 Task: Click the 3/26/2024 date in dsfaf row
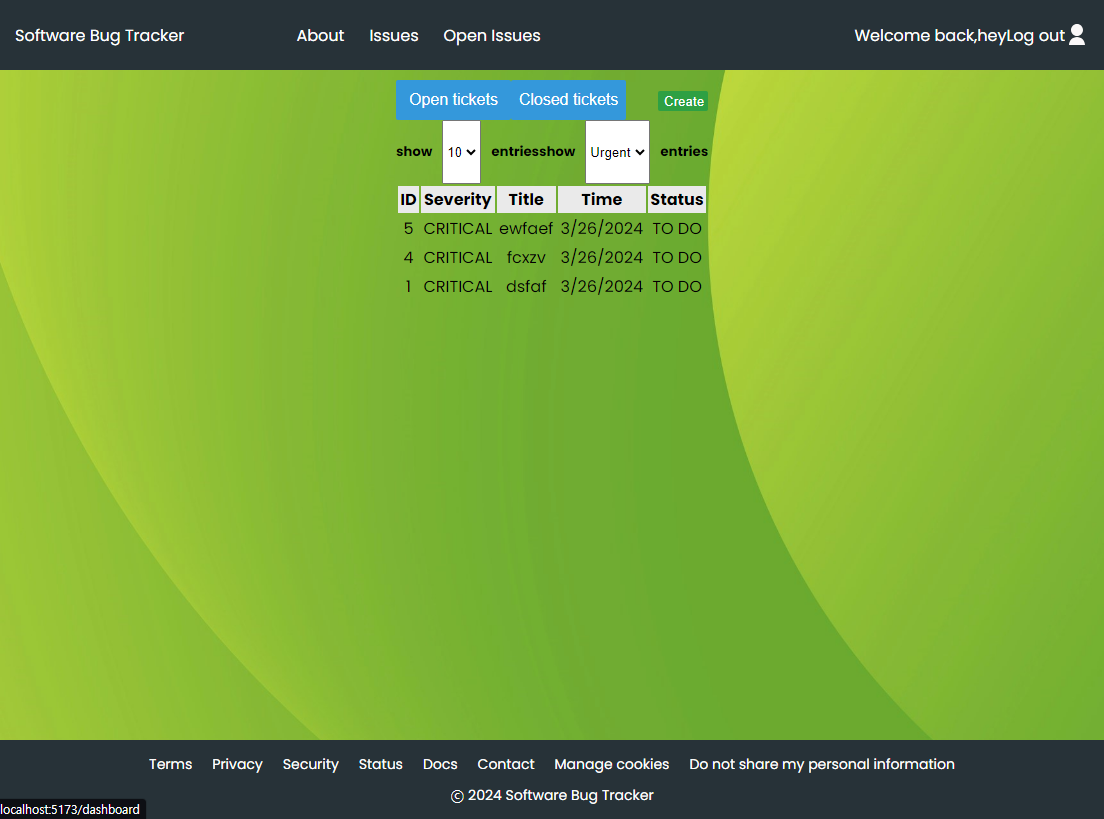coord(601,287)
